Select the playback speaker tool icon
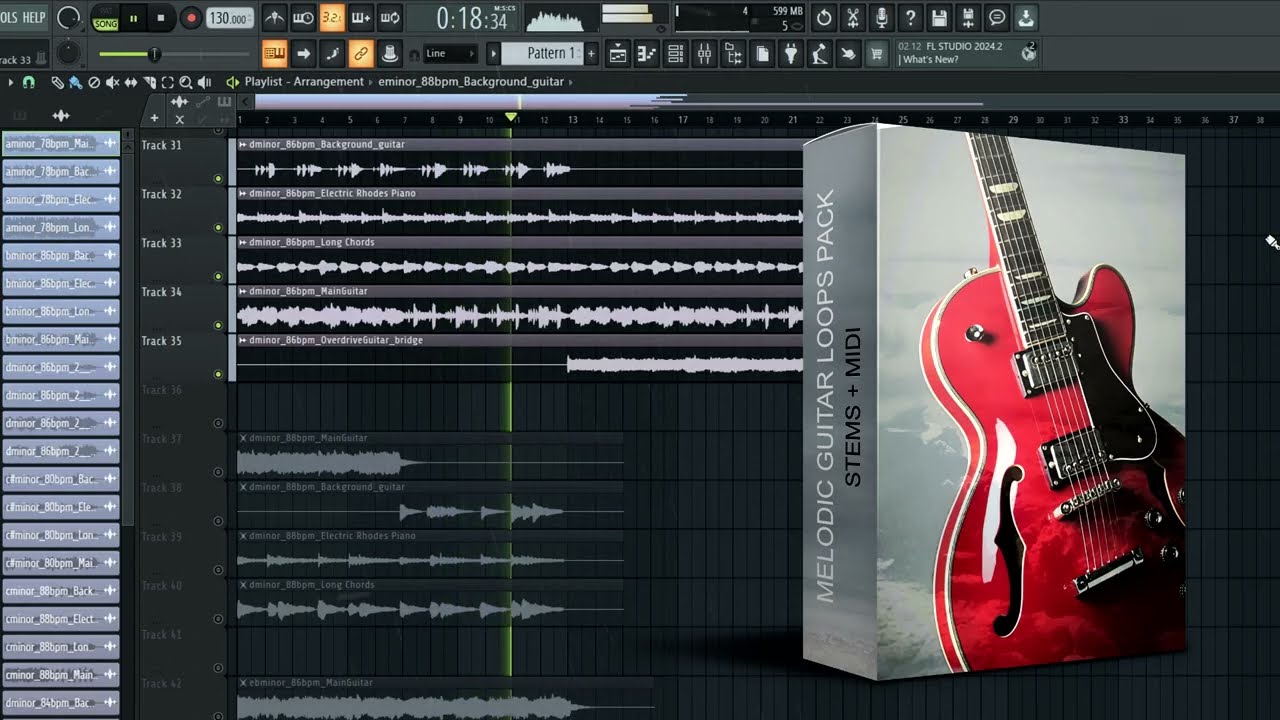Screen dimensions: 1280x720 (x=205, y=82)
